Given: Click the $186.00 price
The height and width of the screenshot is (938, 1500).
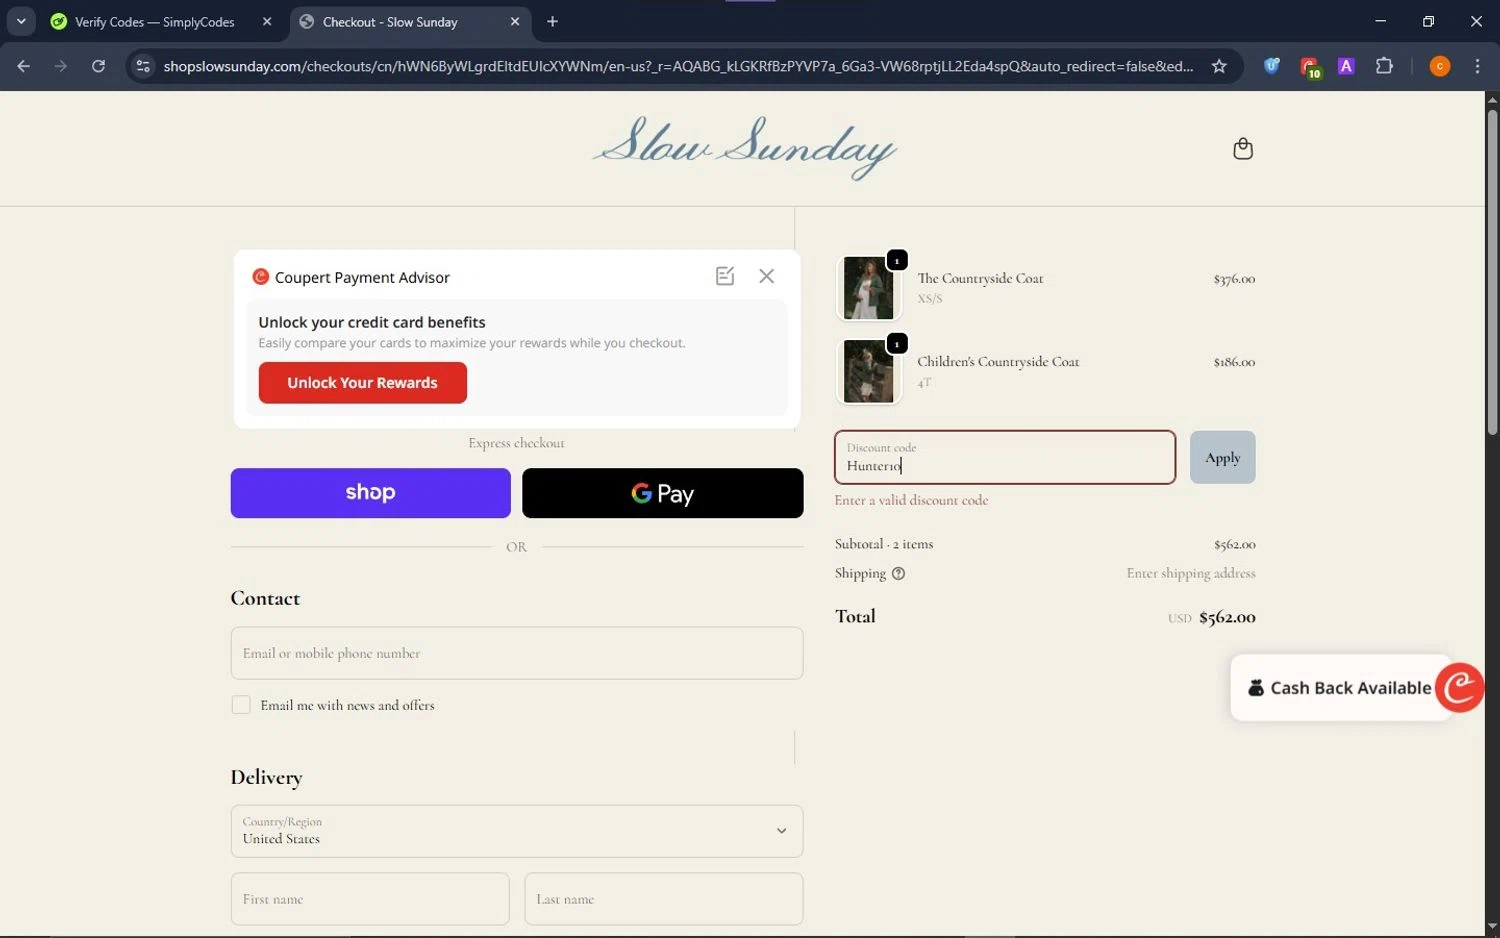Looking at the screenshot, I should click(1234, 362).
